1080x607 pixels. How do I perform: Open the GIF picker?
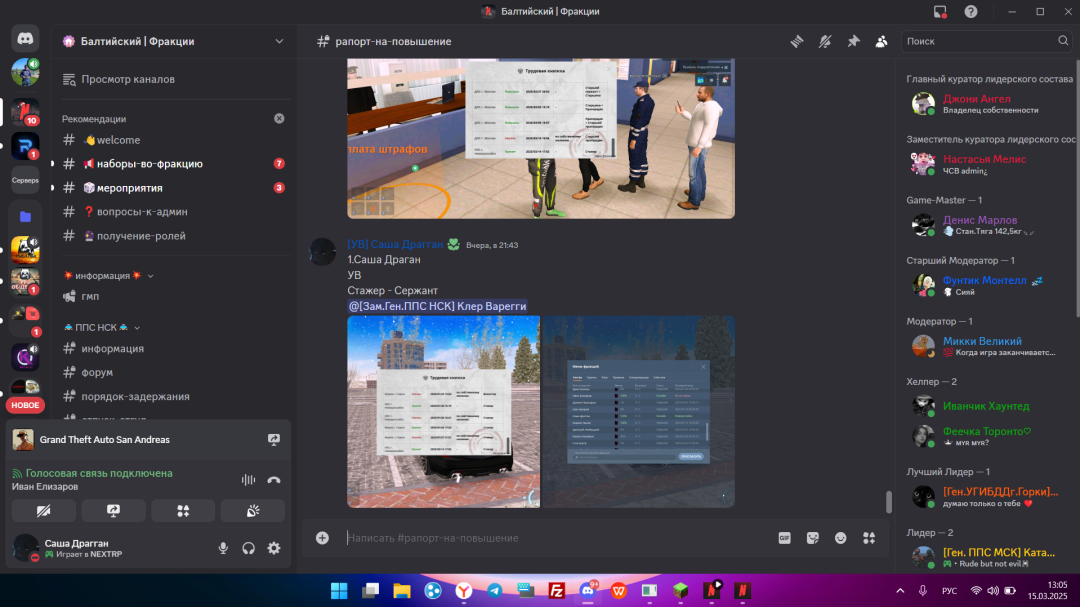tap(785, 537)
